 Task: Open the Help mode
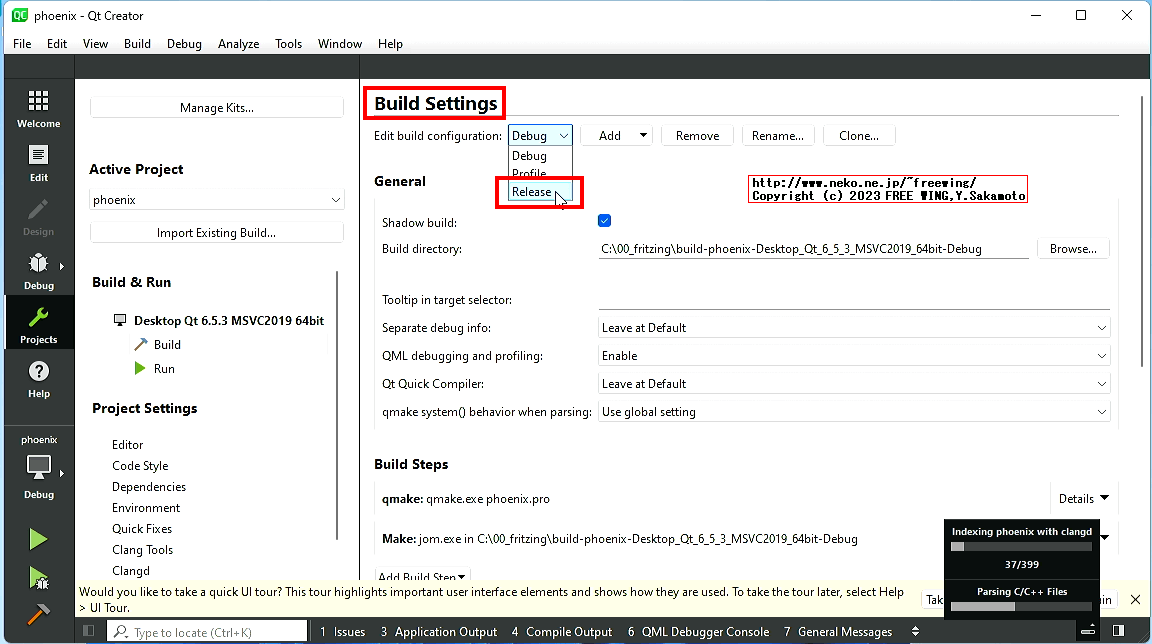pos(38,376)
